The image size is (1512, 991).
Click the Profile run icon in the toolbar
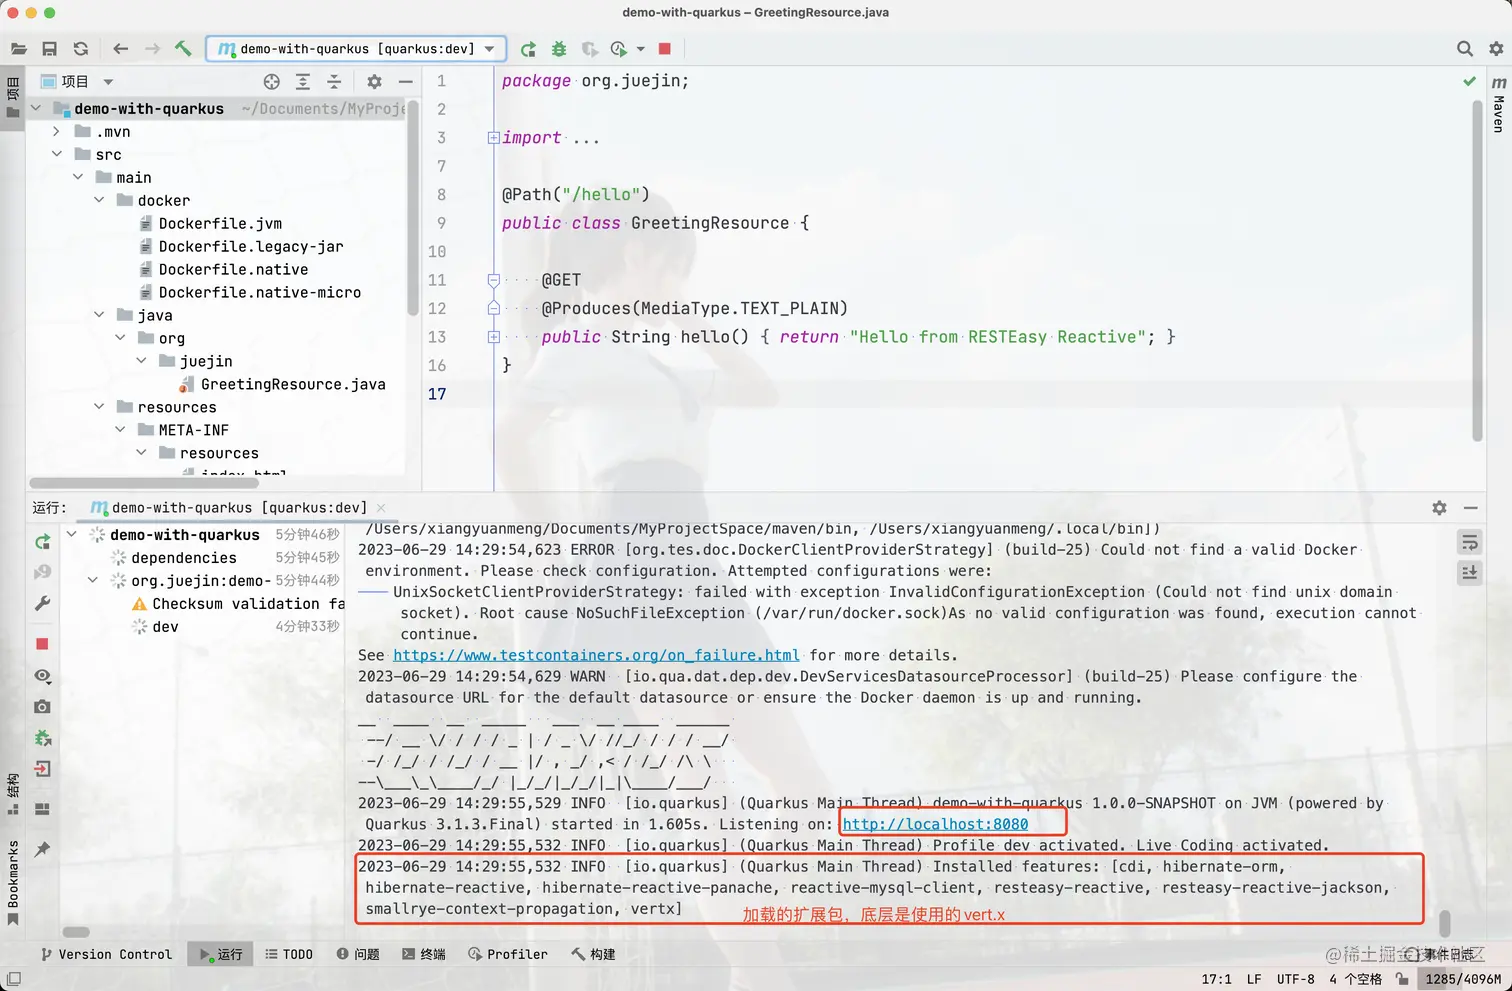[619, 48]
